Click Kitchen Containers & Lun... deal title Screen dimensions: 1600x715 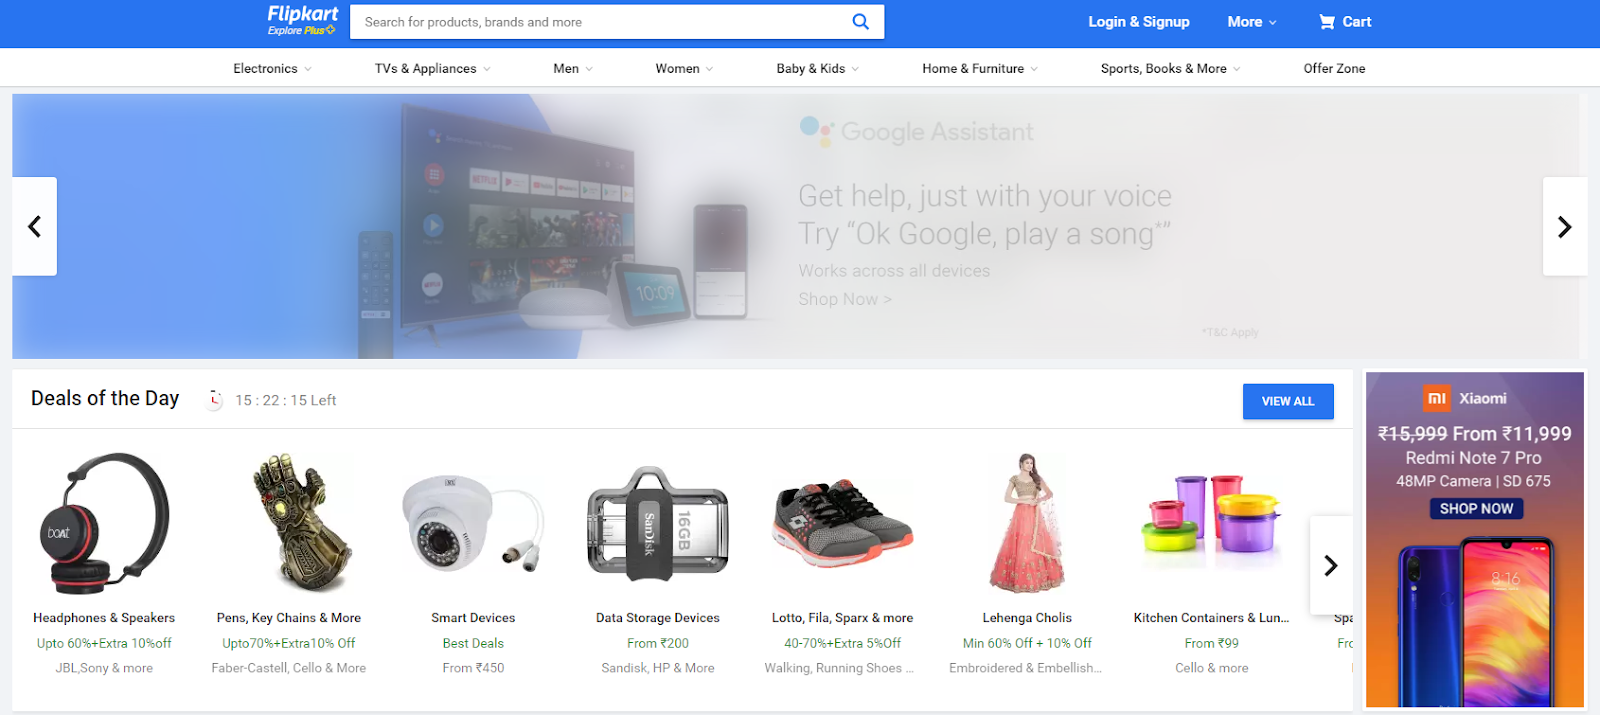pos(1212,618)
